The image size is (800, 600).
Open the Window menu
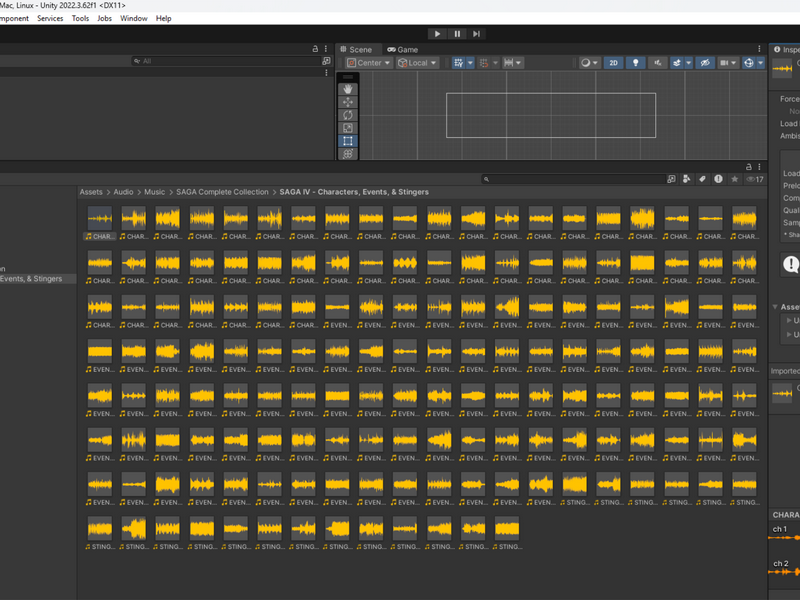point(134,18)
